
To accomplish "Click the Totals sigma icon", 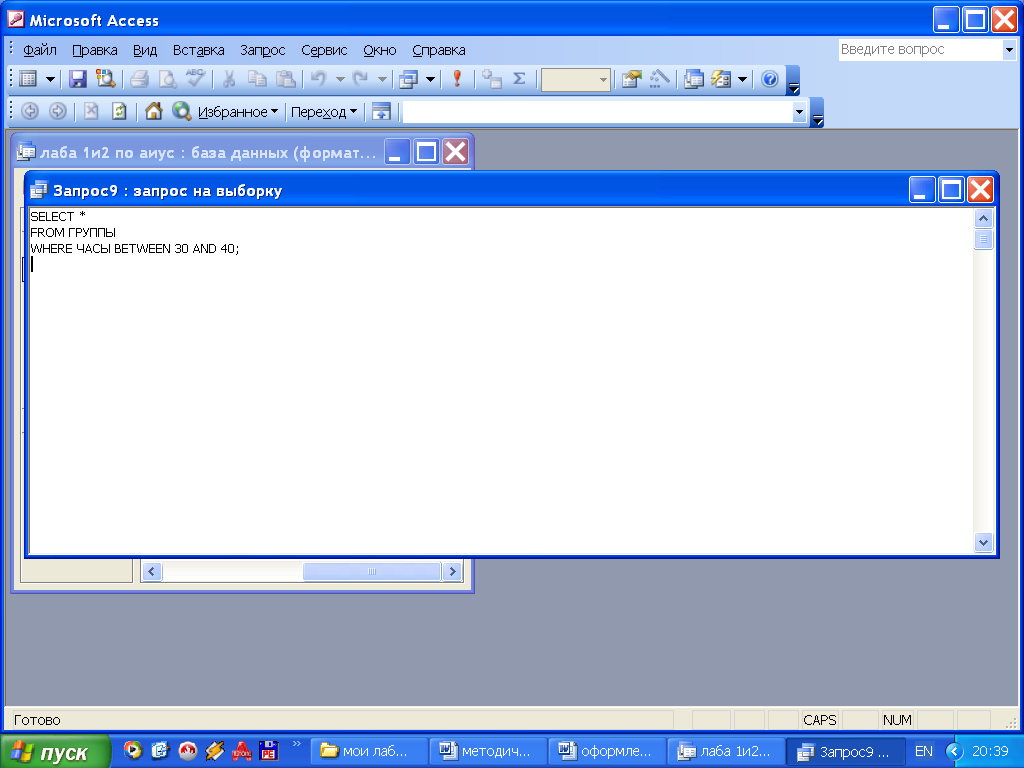I will [x=519, y=80].
